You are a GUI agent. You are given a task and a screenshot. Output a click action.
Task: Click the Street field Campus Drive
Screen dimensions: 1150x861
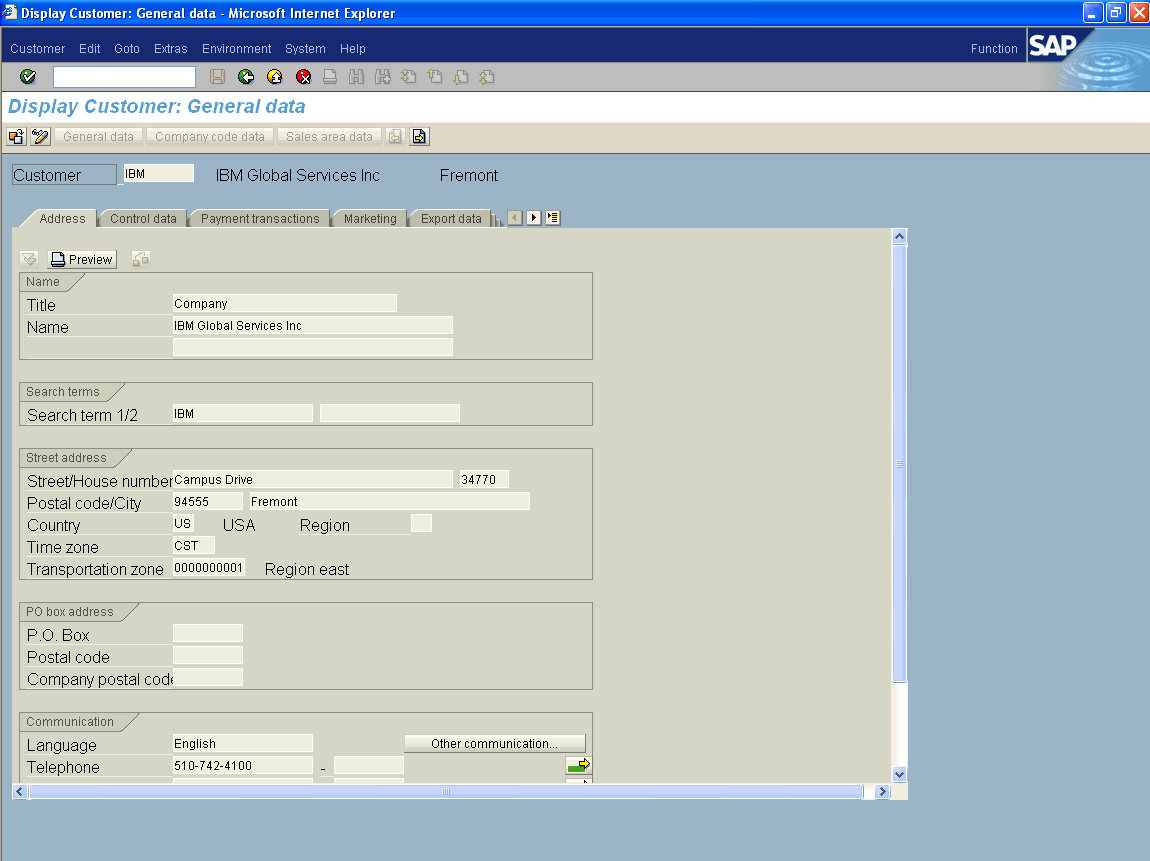click(x=312, y=480)
